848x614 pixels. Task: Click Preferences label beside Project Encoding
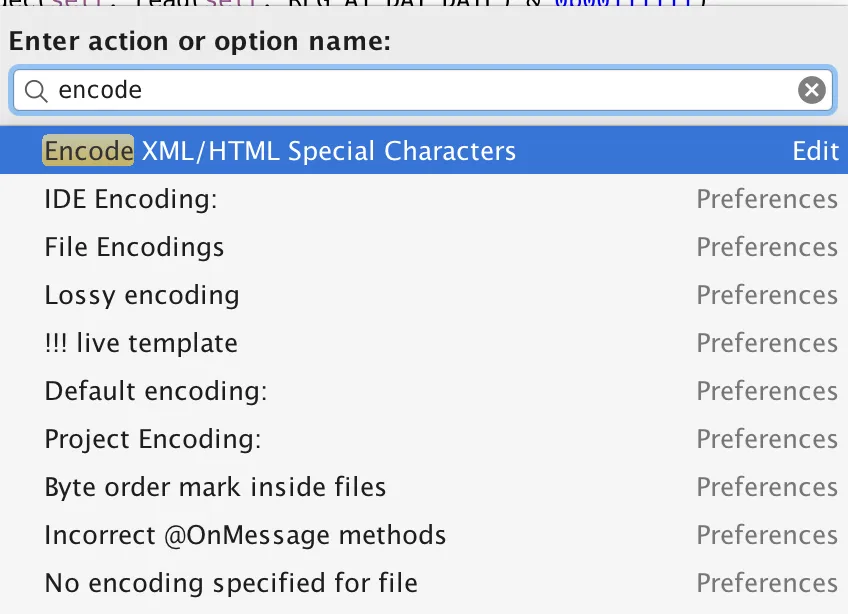[767, 439]
